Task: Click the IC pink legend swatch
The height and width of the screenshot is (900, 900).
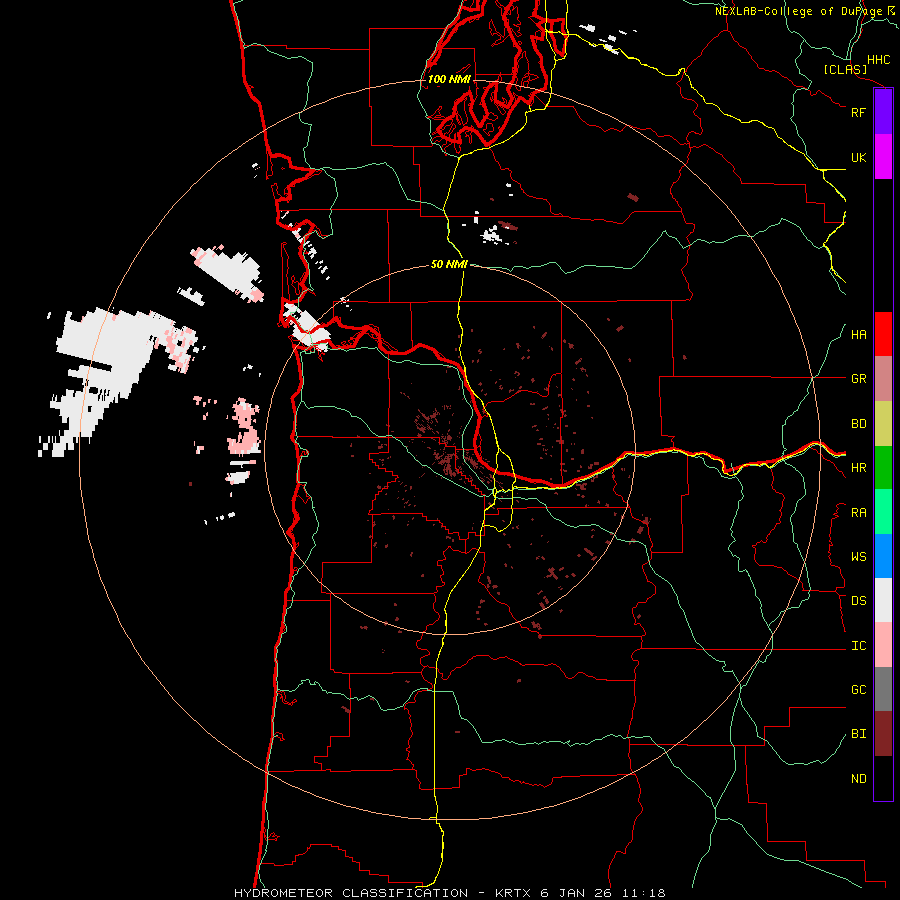Action: [883, 645]
